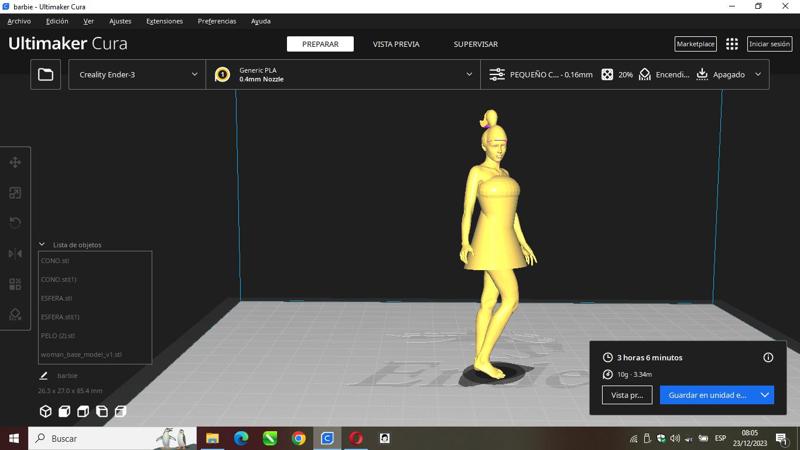Switch to 3D perspective view cube

[45, 411]
